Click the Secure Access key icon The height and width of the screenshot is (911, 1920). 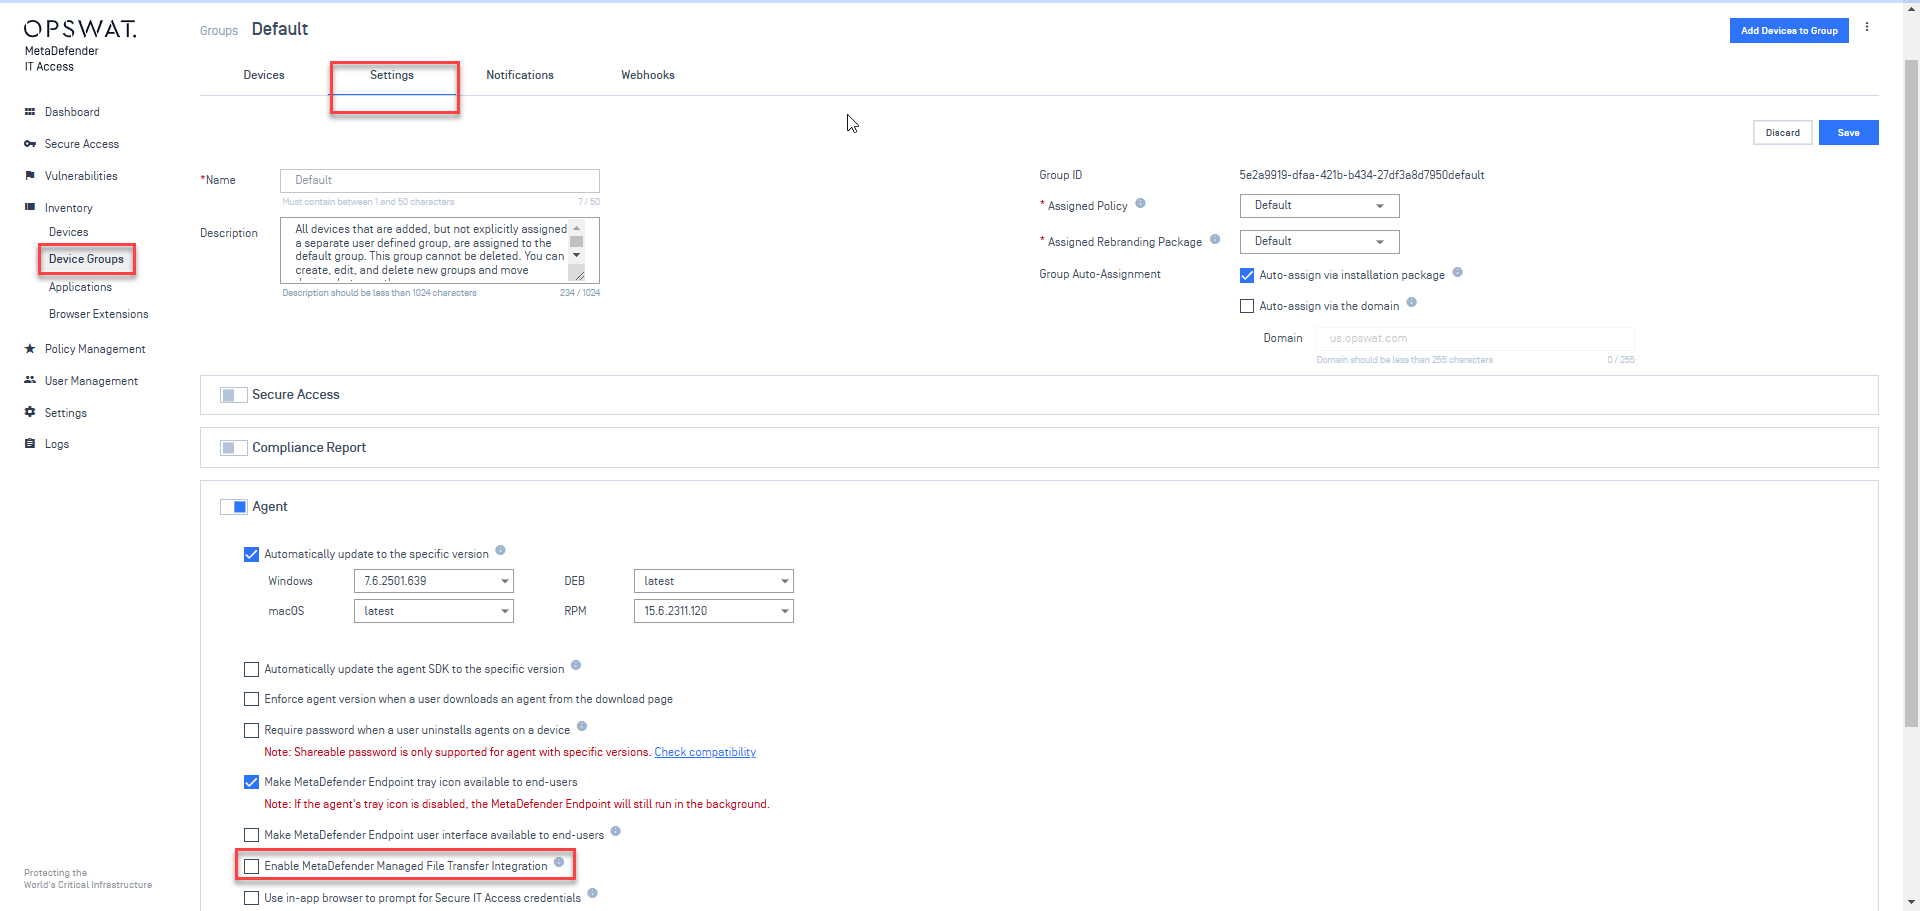tap(30, 144)
